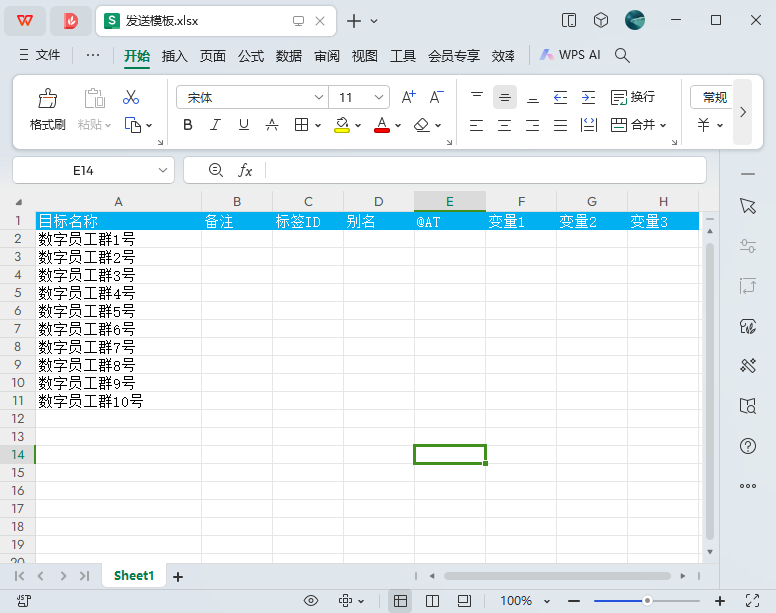The width and height of the screenshot is (776, 613).
Task: Click the 合并 merge cells button
Action: tap(632, 125)
